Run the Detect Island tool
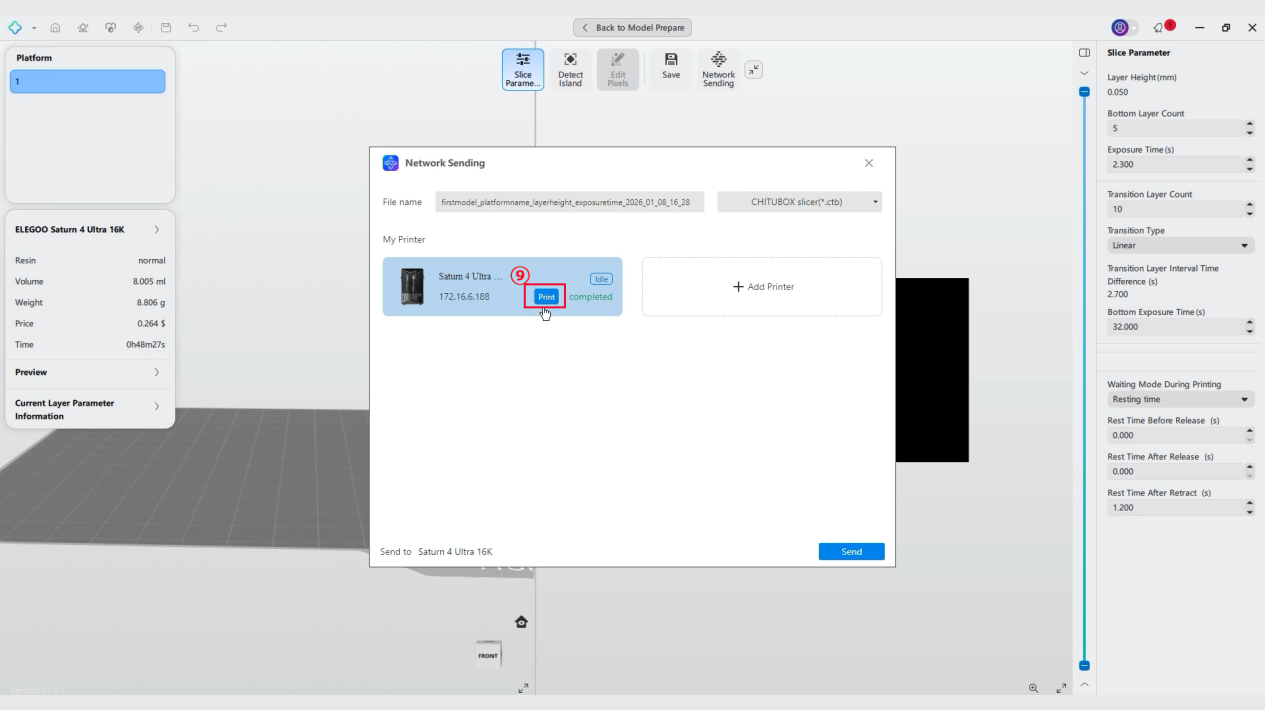 click(570, 70)
